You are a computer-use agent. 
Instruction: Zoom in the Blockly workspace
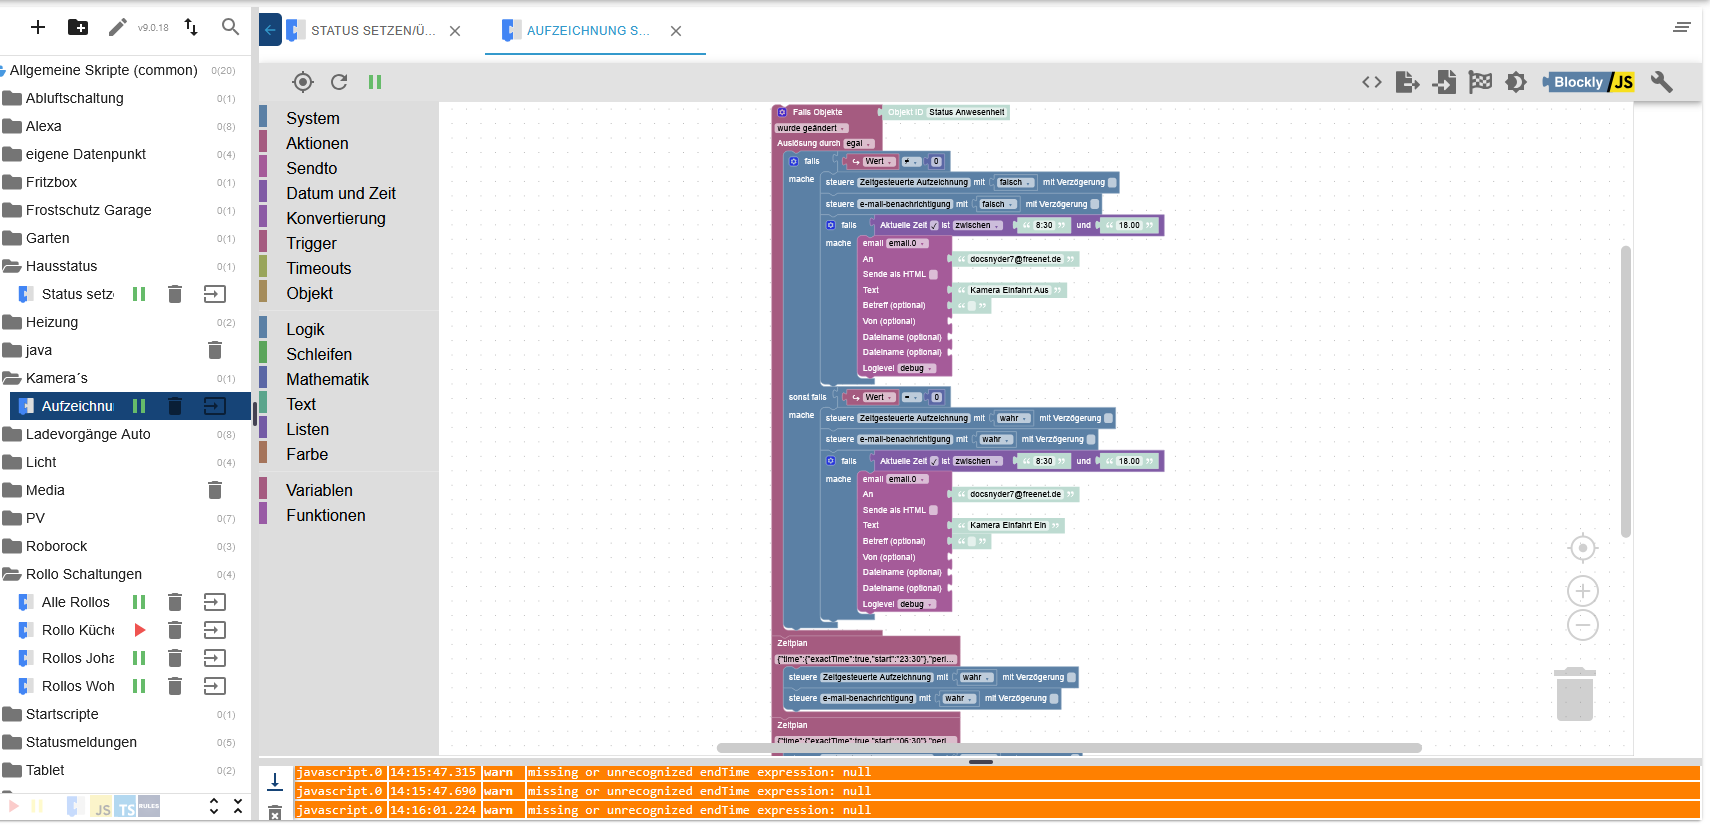pyautogui.click(x=1582, y=590)
